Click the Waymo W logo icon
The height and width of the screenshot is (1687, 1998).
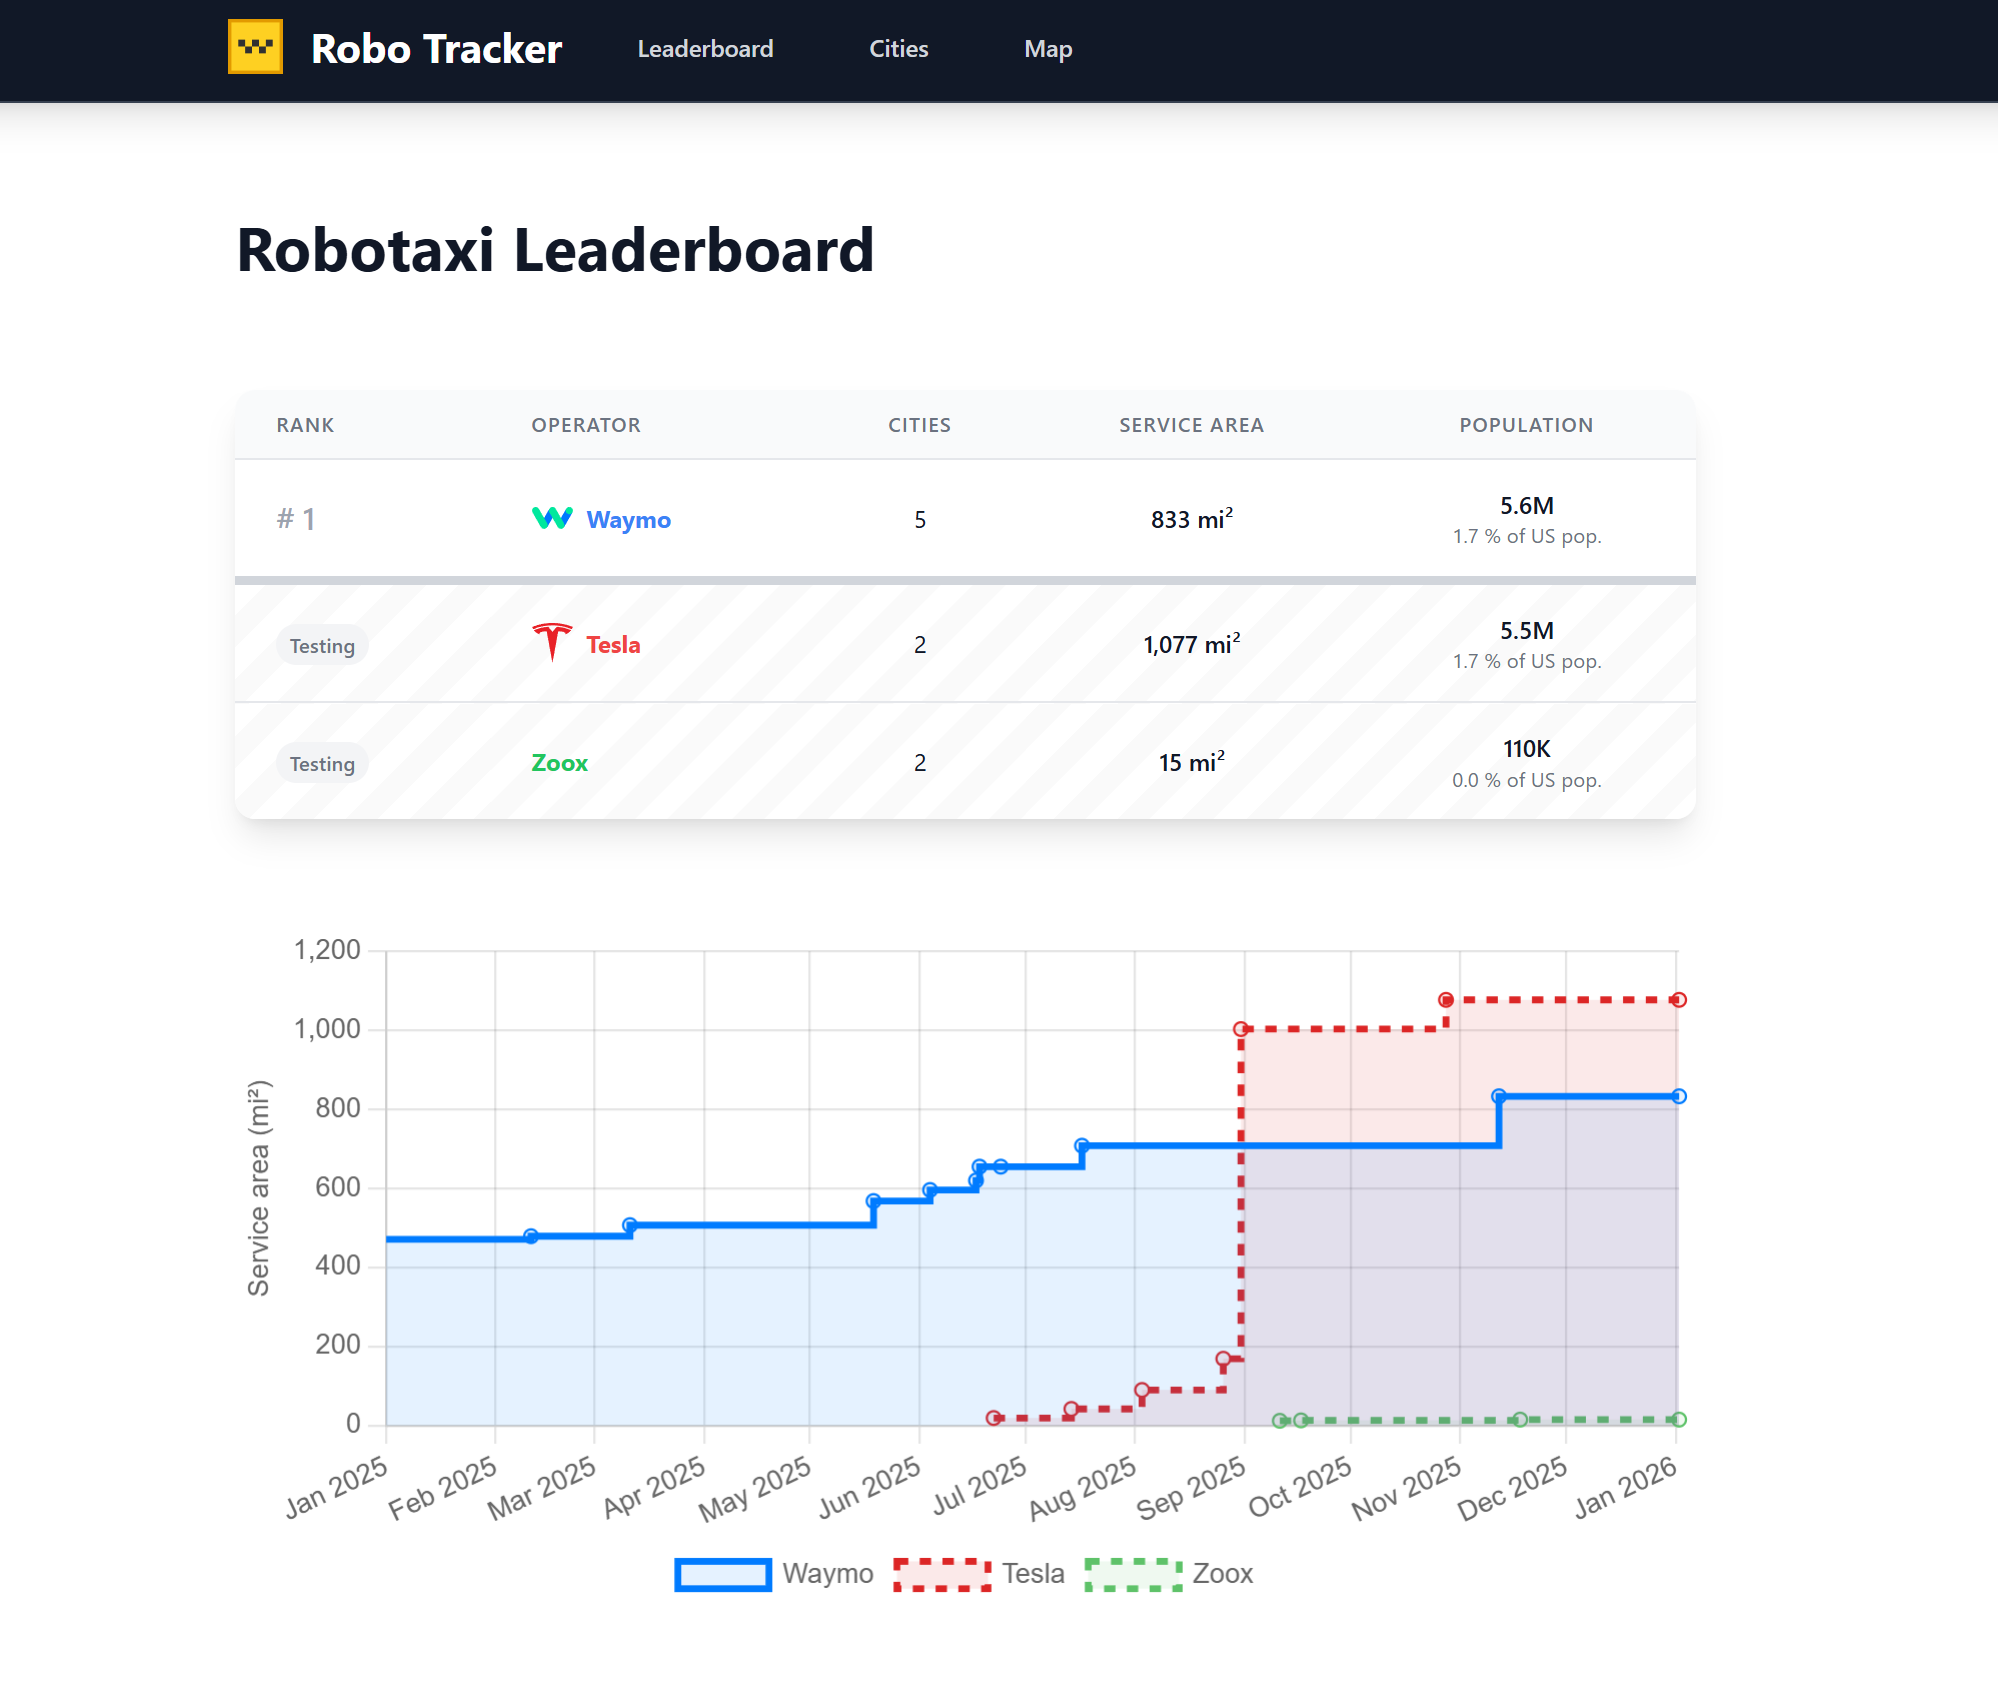click(552, 518)
